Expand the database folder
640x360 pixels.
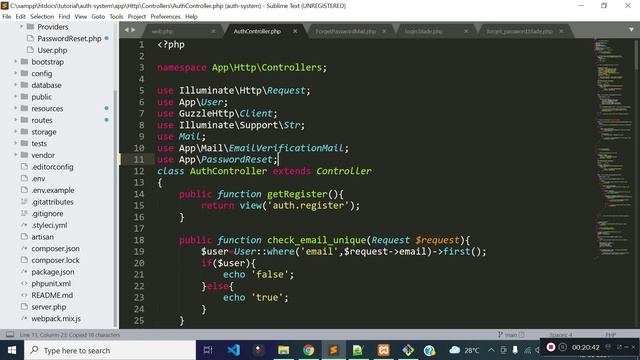coord(16,85)
